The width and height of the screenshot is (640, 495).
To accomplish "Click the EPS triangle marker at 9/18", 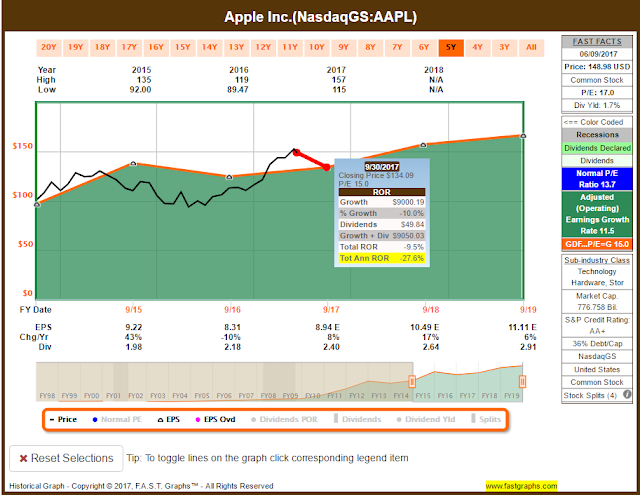I will 423,145.
